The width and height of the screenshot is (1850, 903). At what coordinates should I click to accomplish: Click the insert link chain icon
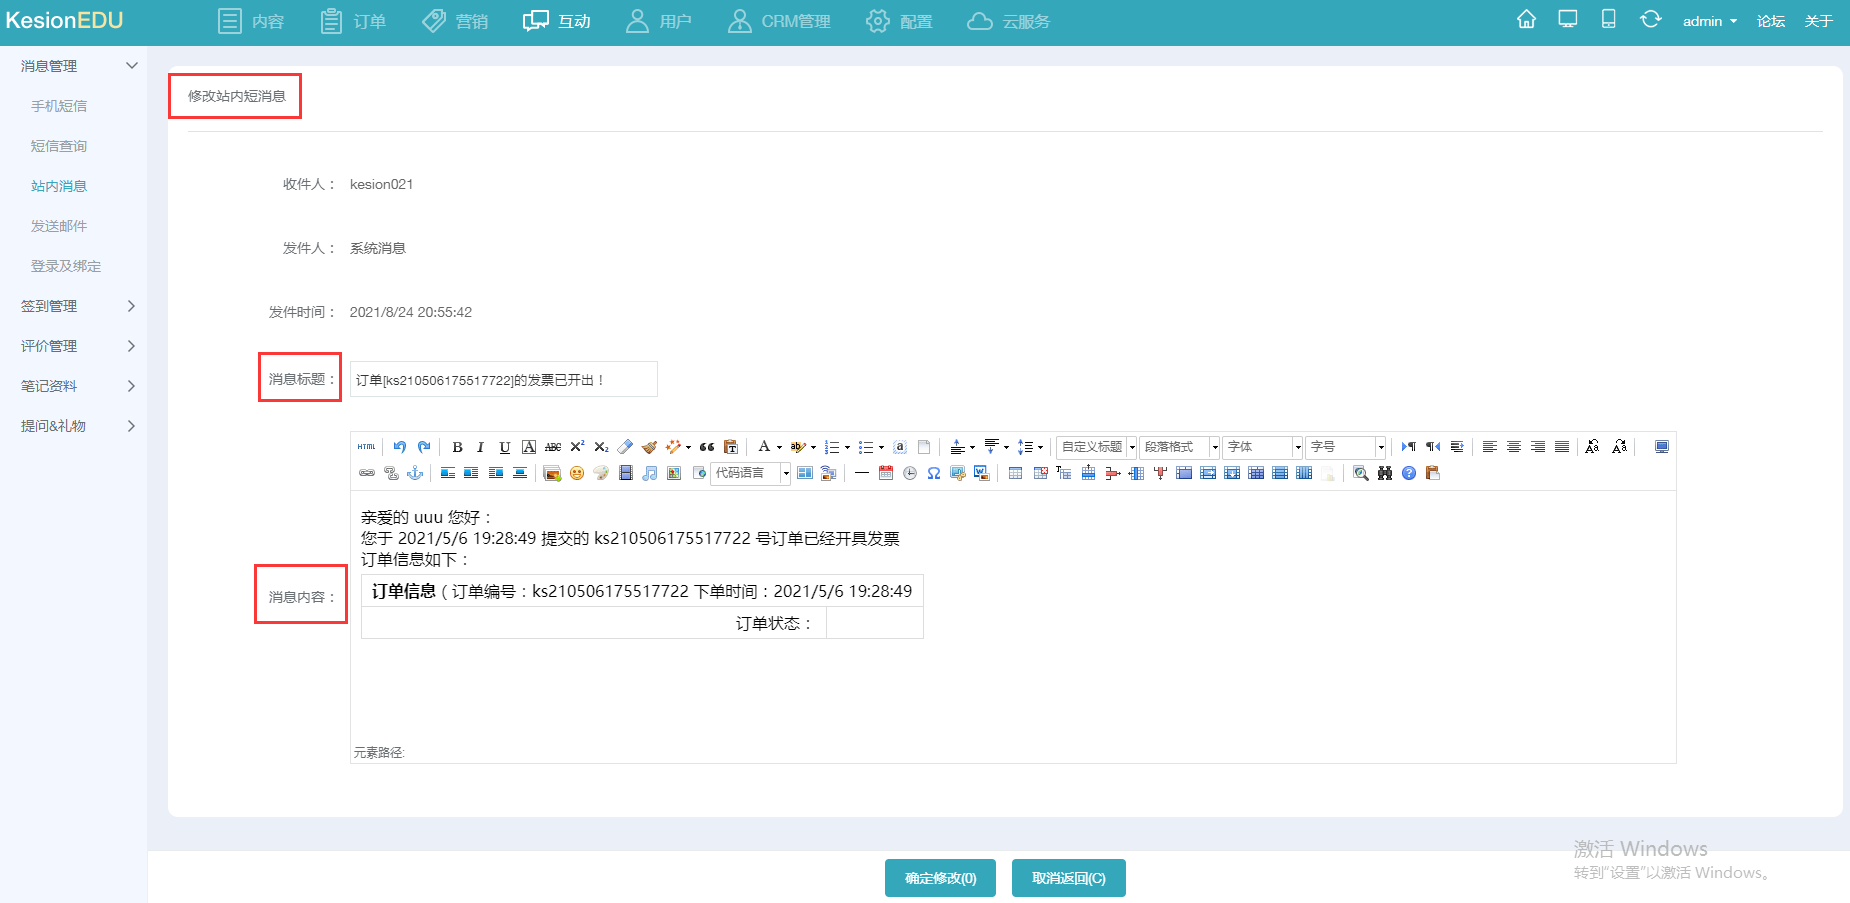click(x=367, y=473)
